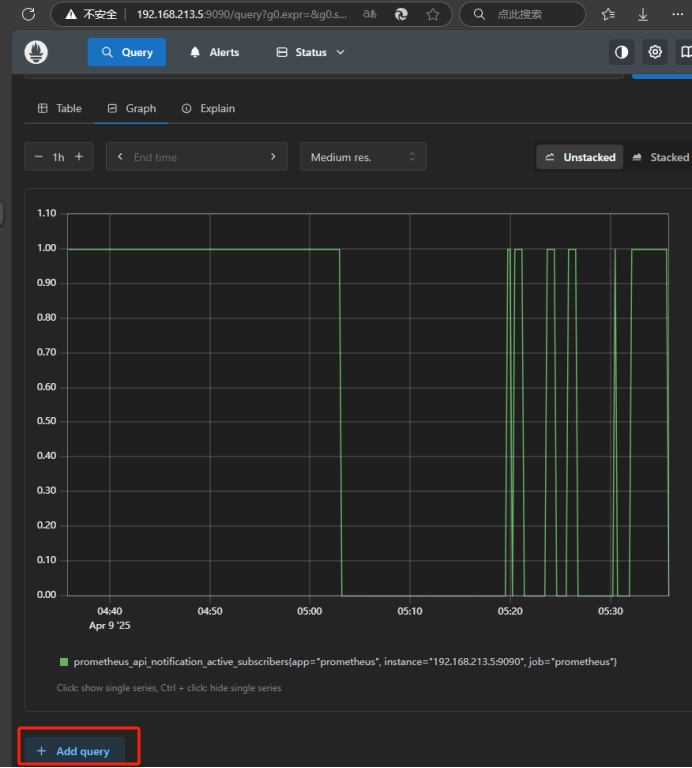692x768 pixels.
Task: Open the documentation book icon
Action: tap(686, 52)
